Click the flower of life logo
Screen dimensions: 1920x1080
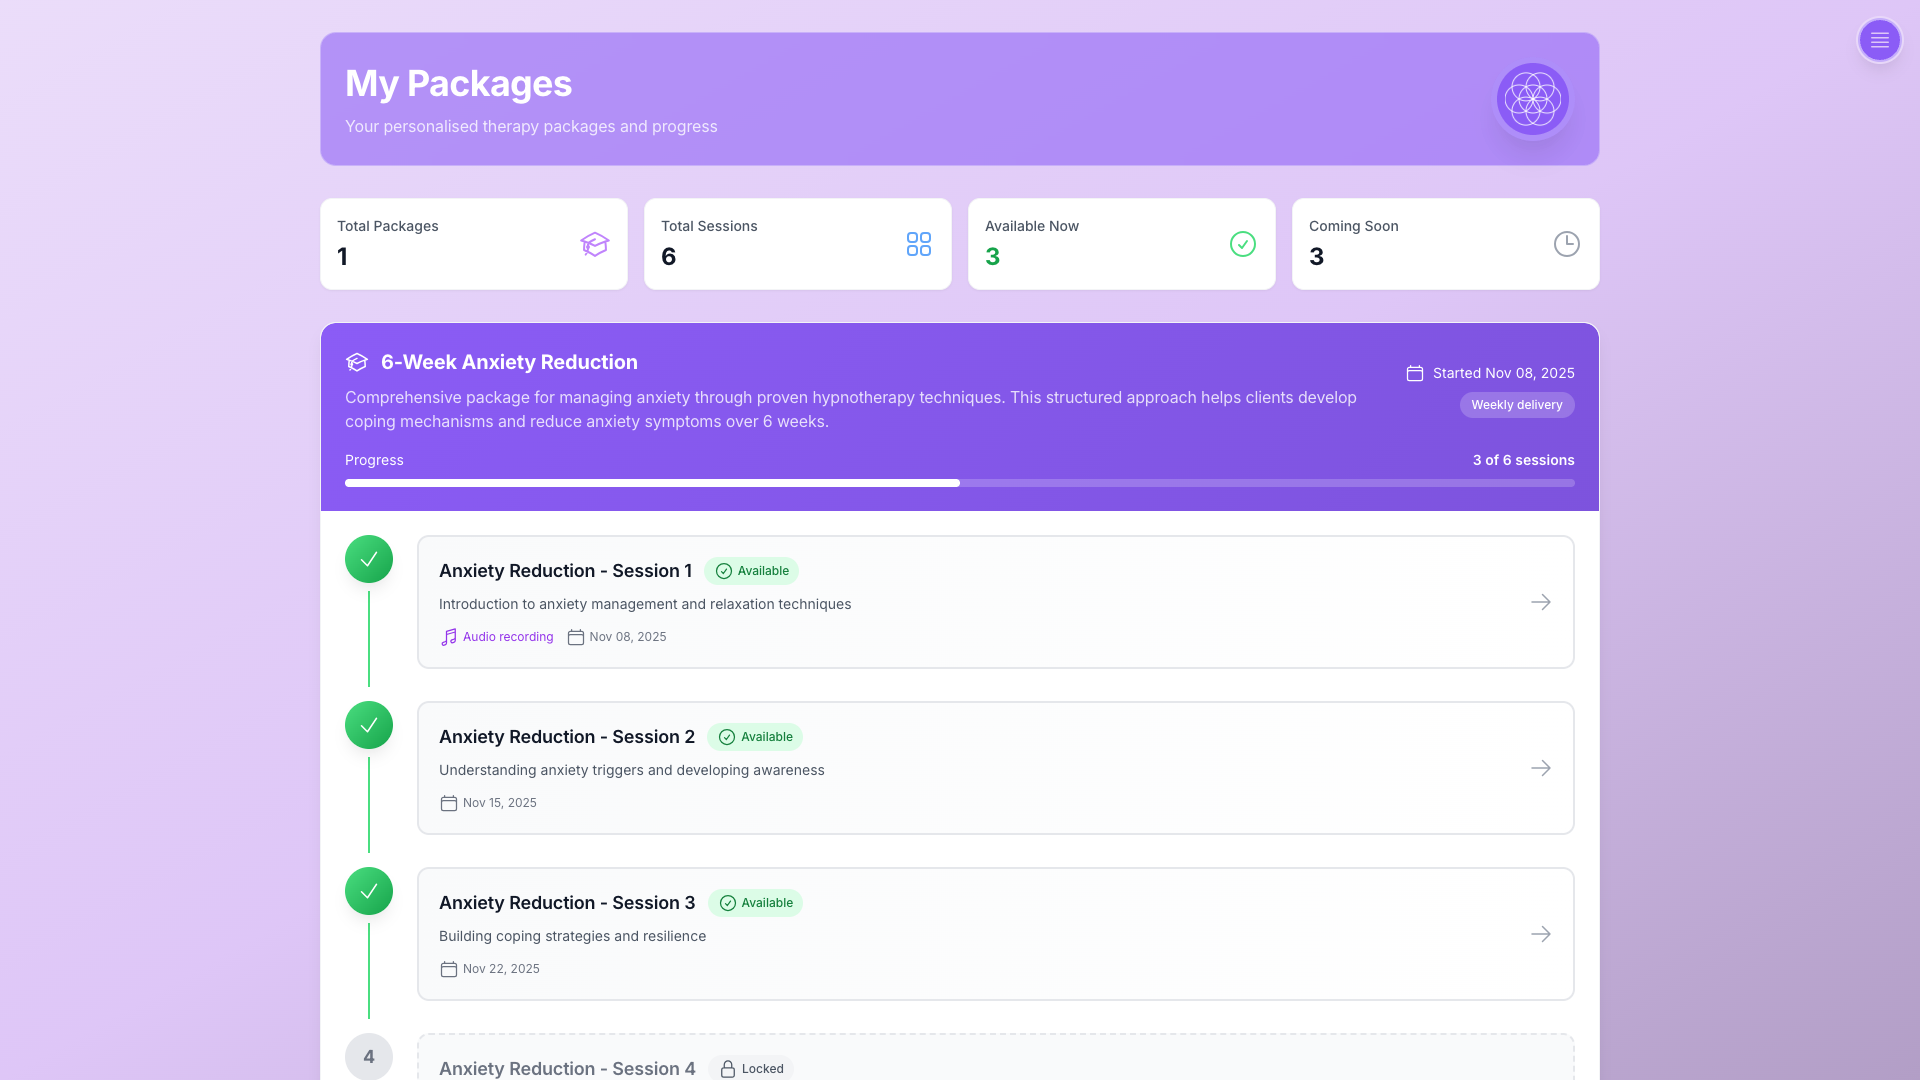tap(1532, 99)
